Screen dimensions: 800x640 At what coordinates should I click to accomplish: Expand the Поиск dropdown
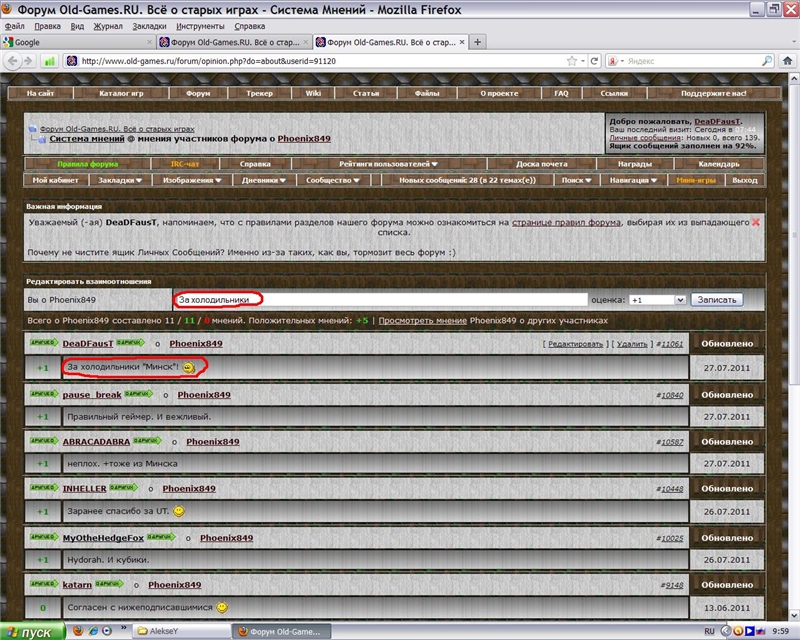pyautogui.click(x=577, y=180)
